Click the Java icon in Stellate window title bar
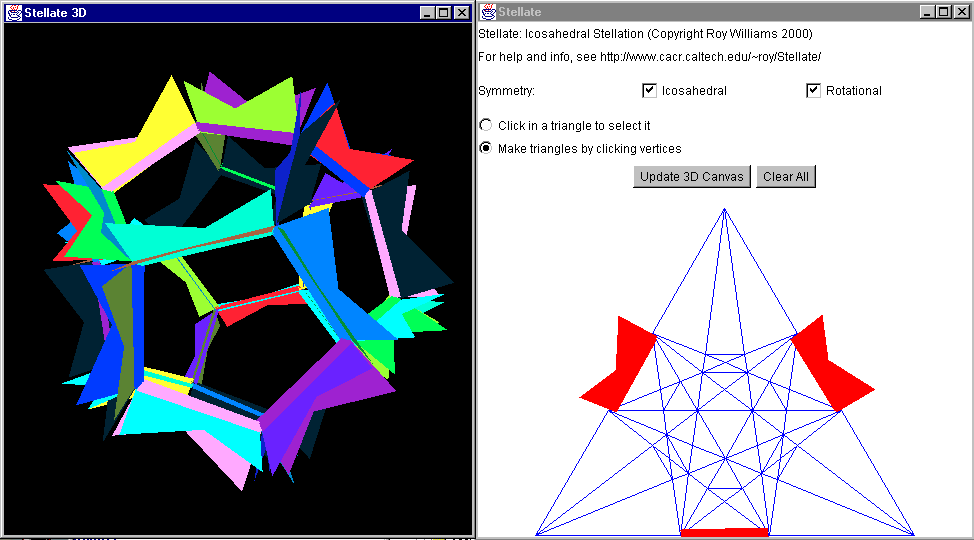This screenshot has width=974, height=540. (488, 12)
